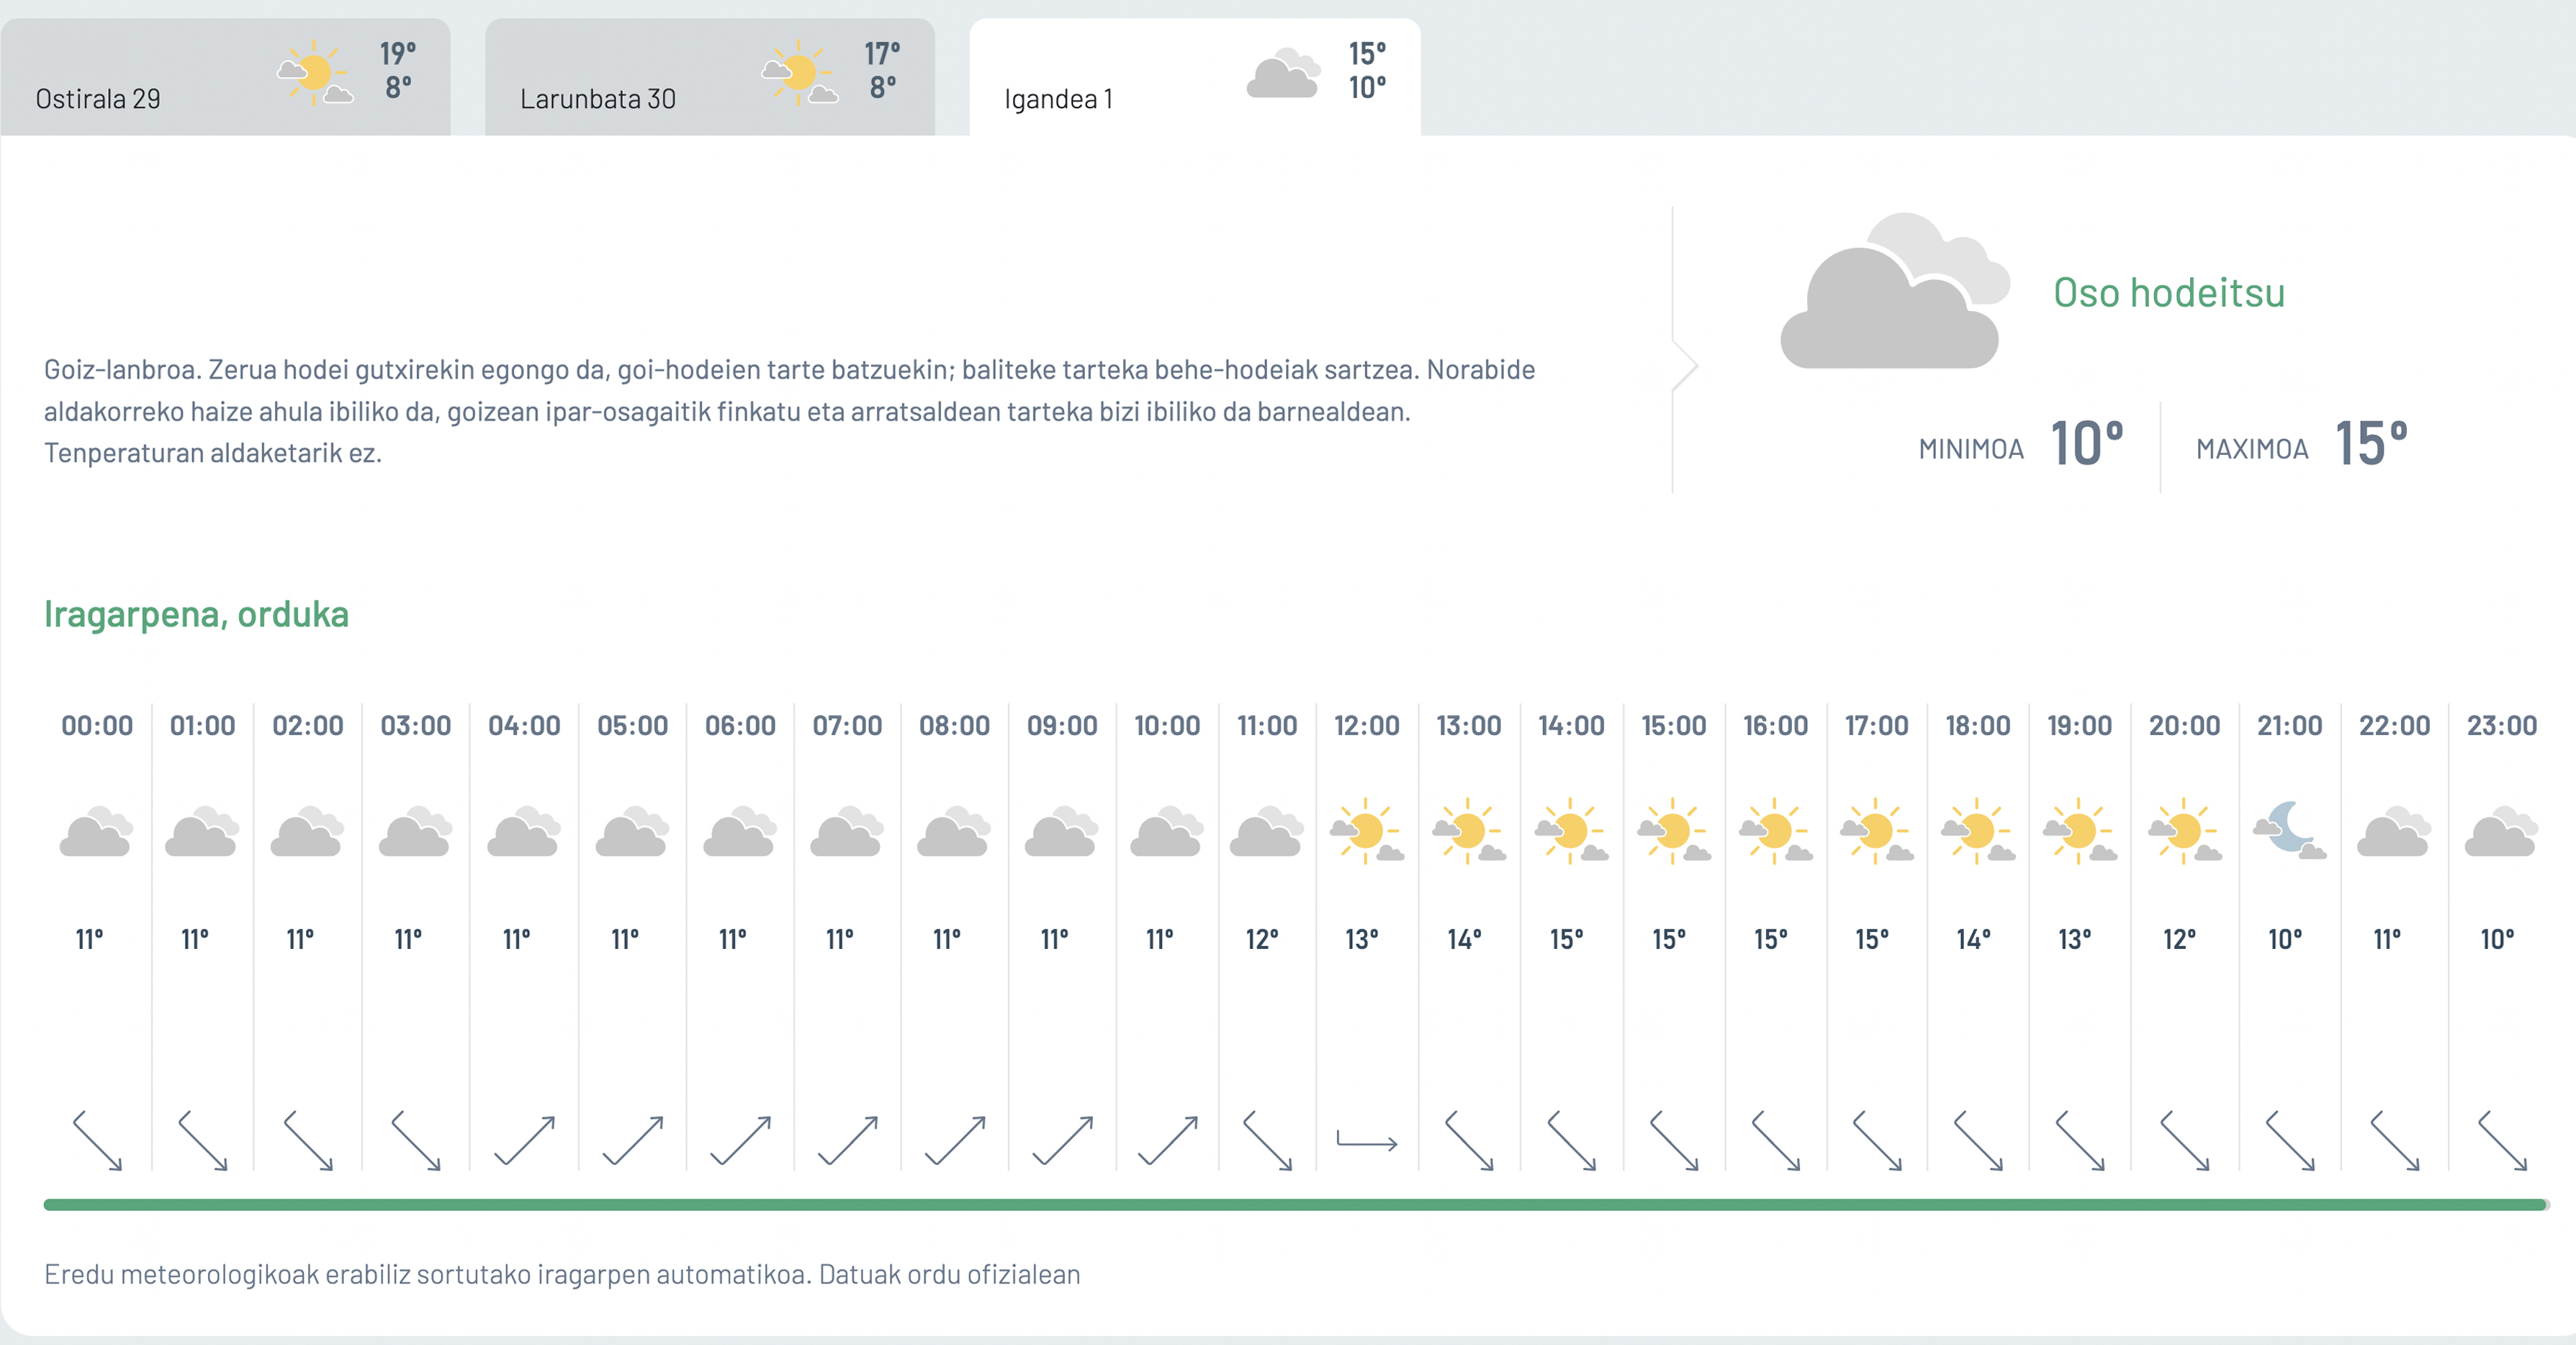Click the 15° temperature under 16:00
Screen dimensions: 2576x1345
click(x=1770, y=940)
